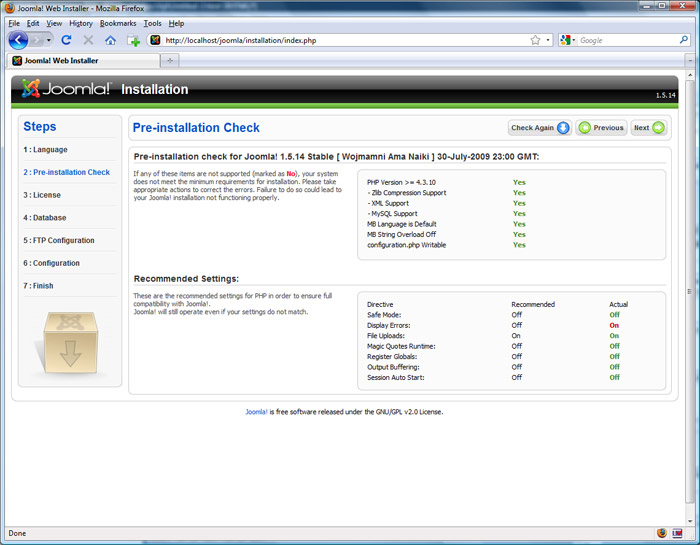700x545 pixels.
Task: Bookmark this page with the star icon
Action: click(x=535, y=40)
